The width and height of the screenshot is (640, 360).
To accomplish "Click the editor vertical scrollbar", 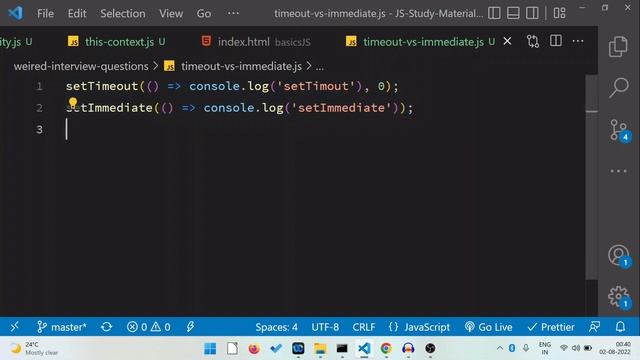I will 591,178.
